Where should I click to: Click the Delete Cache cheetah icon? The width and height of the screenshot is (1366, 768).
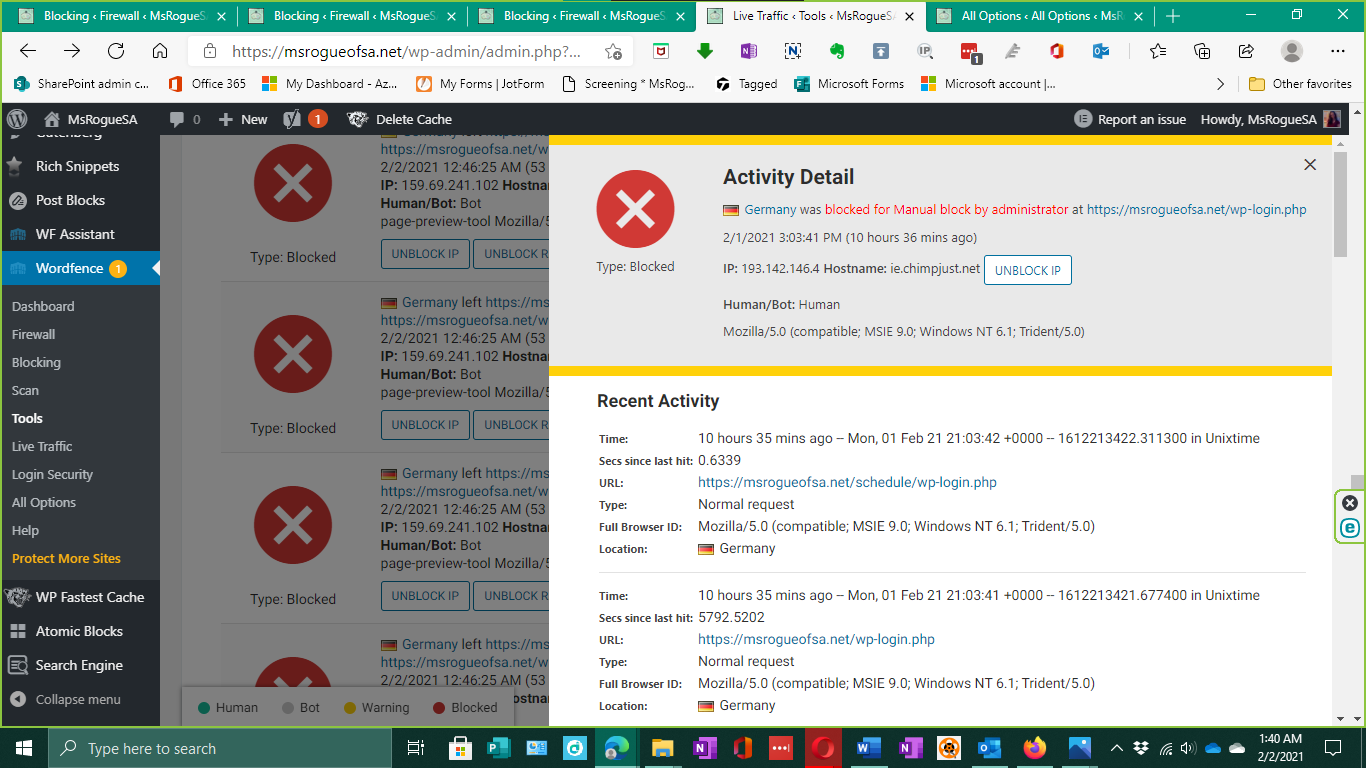coord(357,119)
